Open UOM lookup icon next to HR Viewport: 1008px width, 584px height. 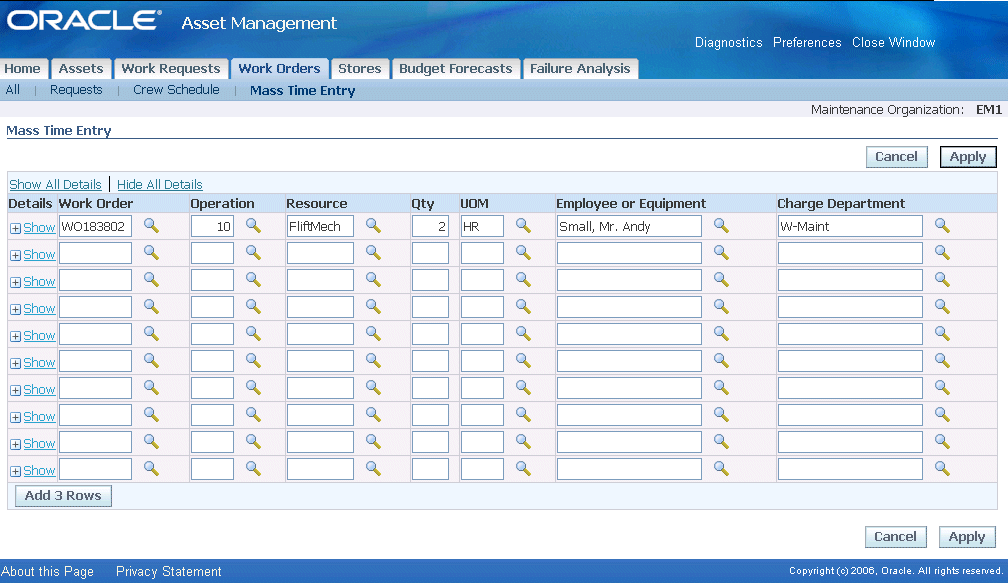[523, 226]
